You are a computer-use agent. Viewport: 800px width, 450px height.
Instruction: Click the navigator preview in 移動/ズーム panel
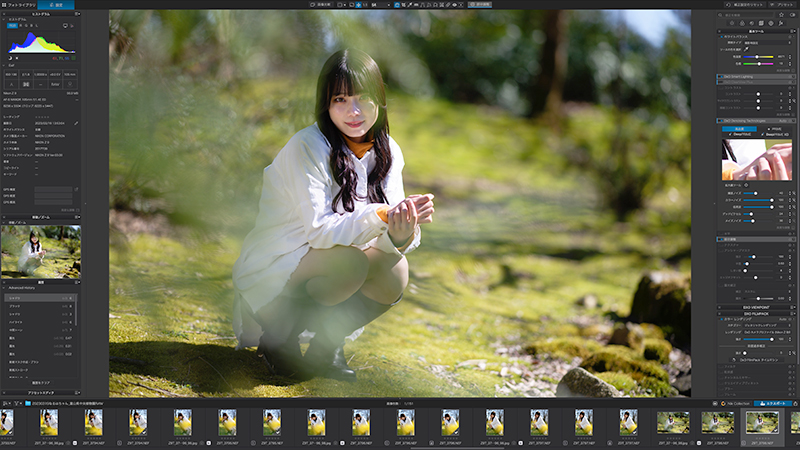point(41,252)
